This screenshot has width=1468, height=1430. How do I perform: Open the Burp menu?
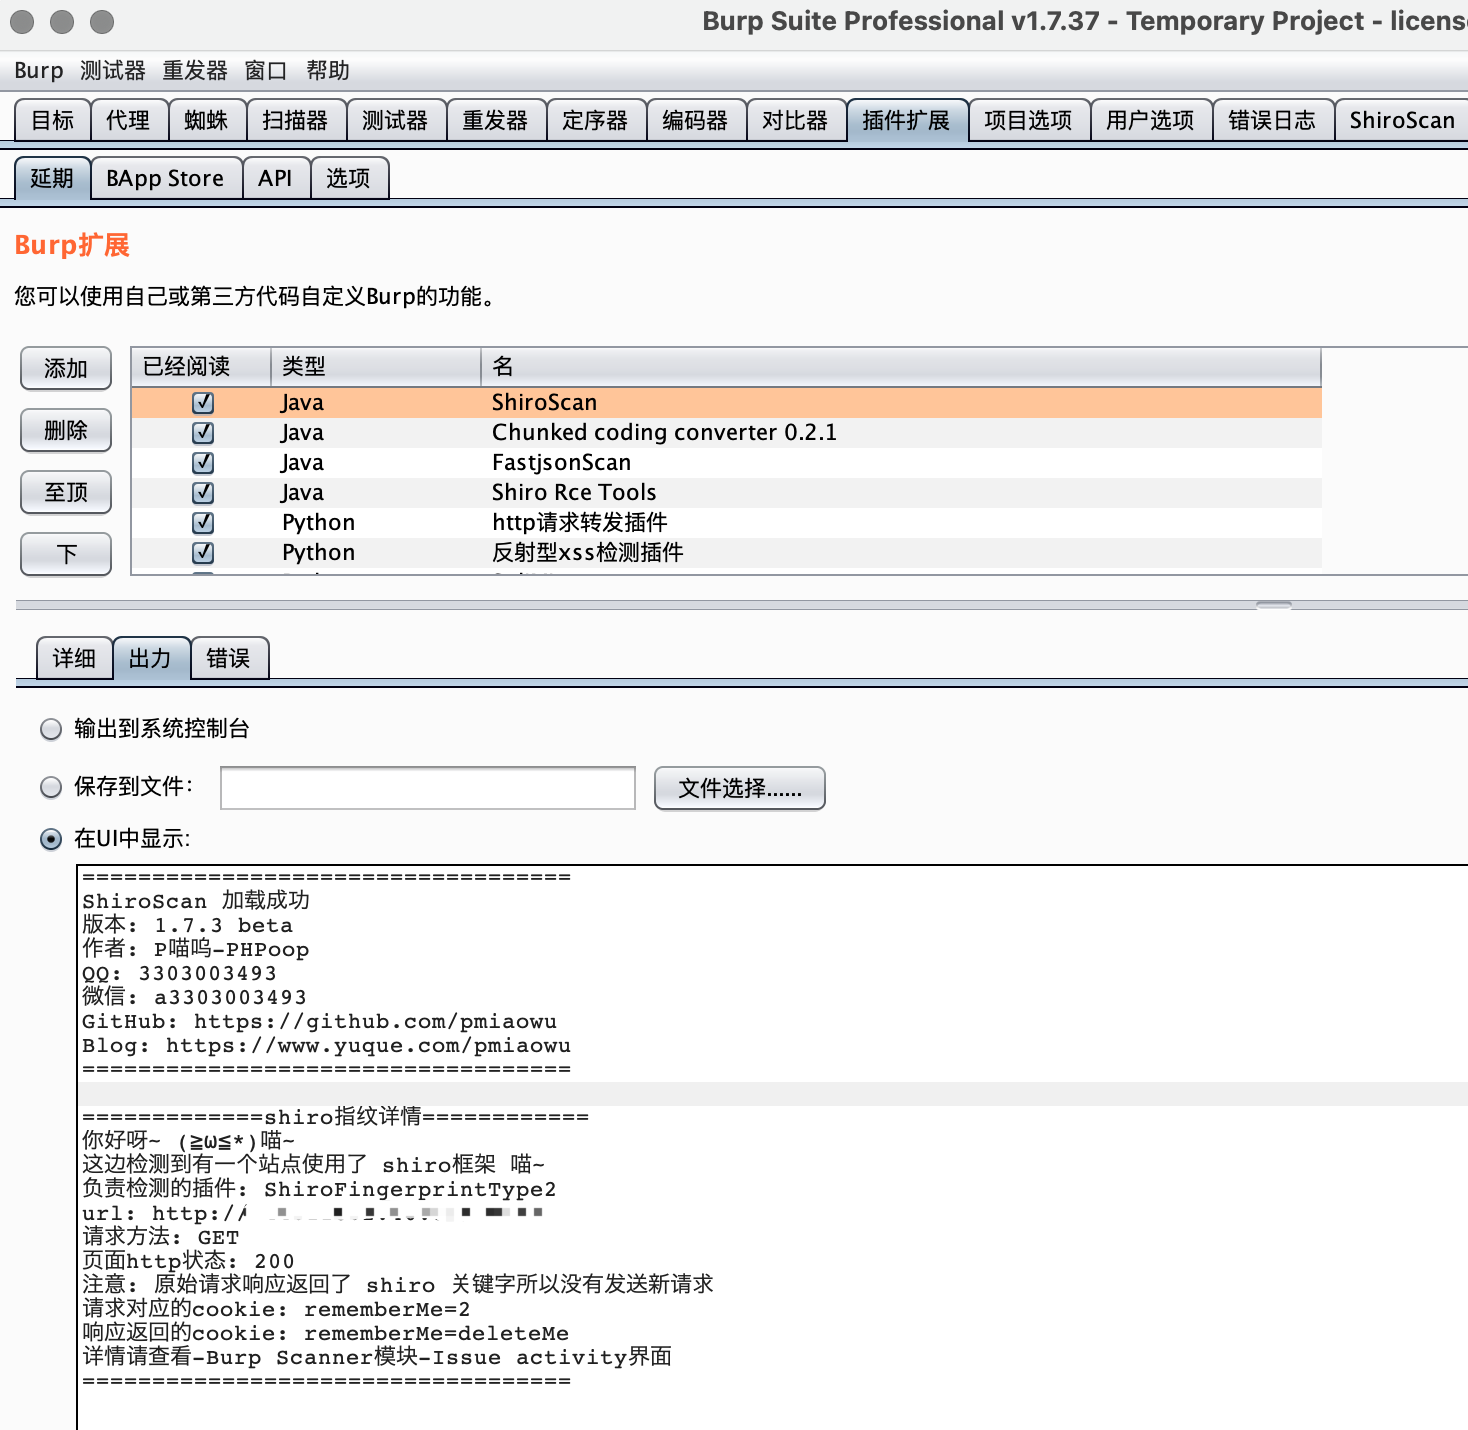coord(39,71)
